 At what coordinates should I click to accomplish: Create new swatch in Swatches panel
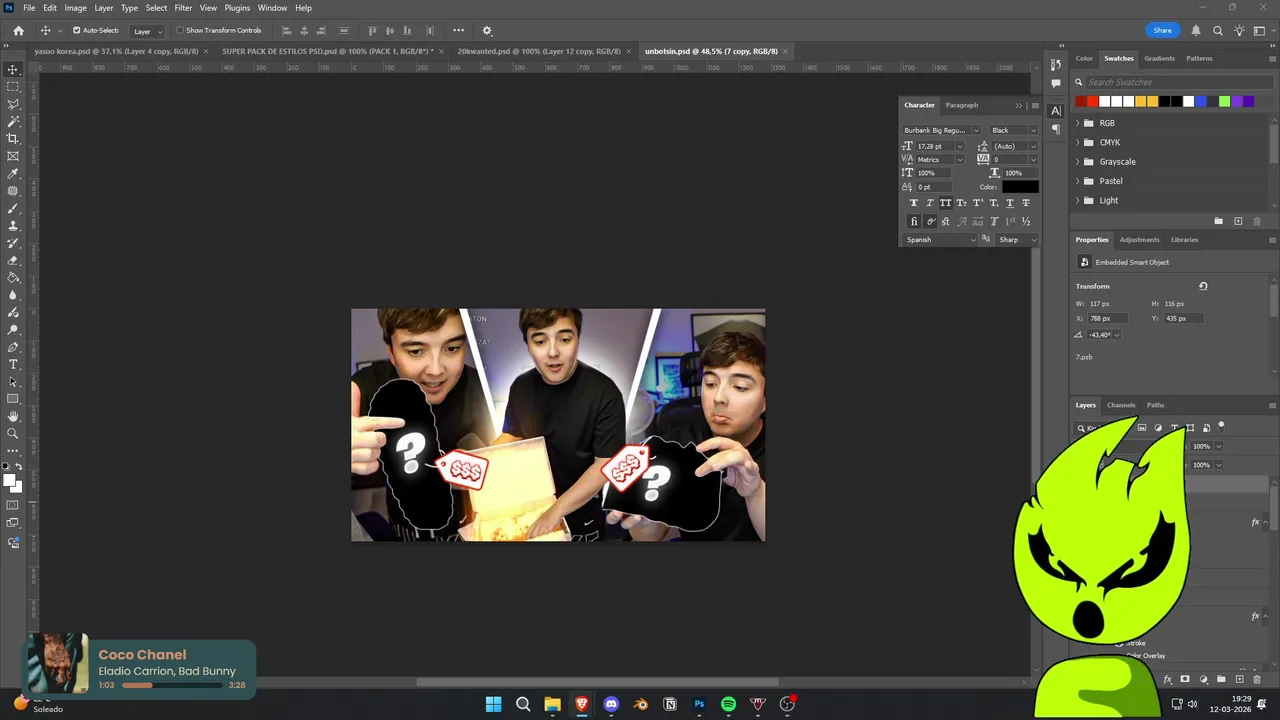tap(1238, 221)
